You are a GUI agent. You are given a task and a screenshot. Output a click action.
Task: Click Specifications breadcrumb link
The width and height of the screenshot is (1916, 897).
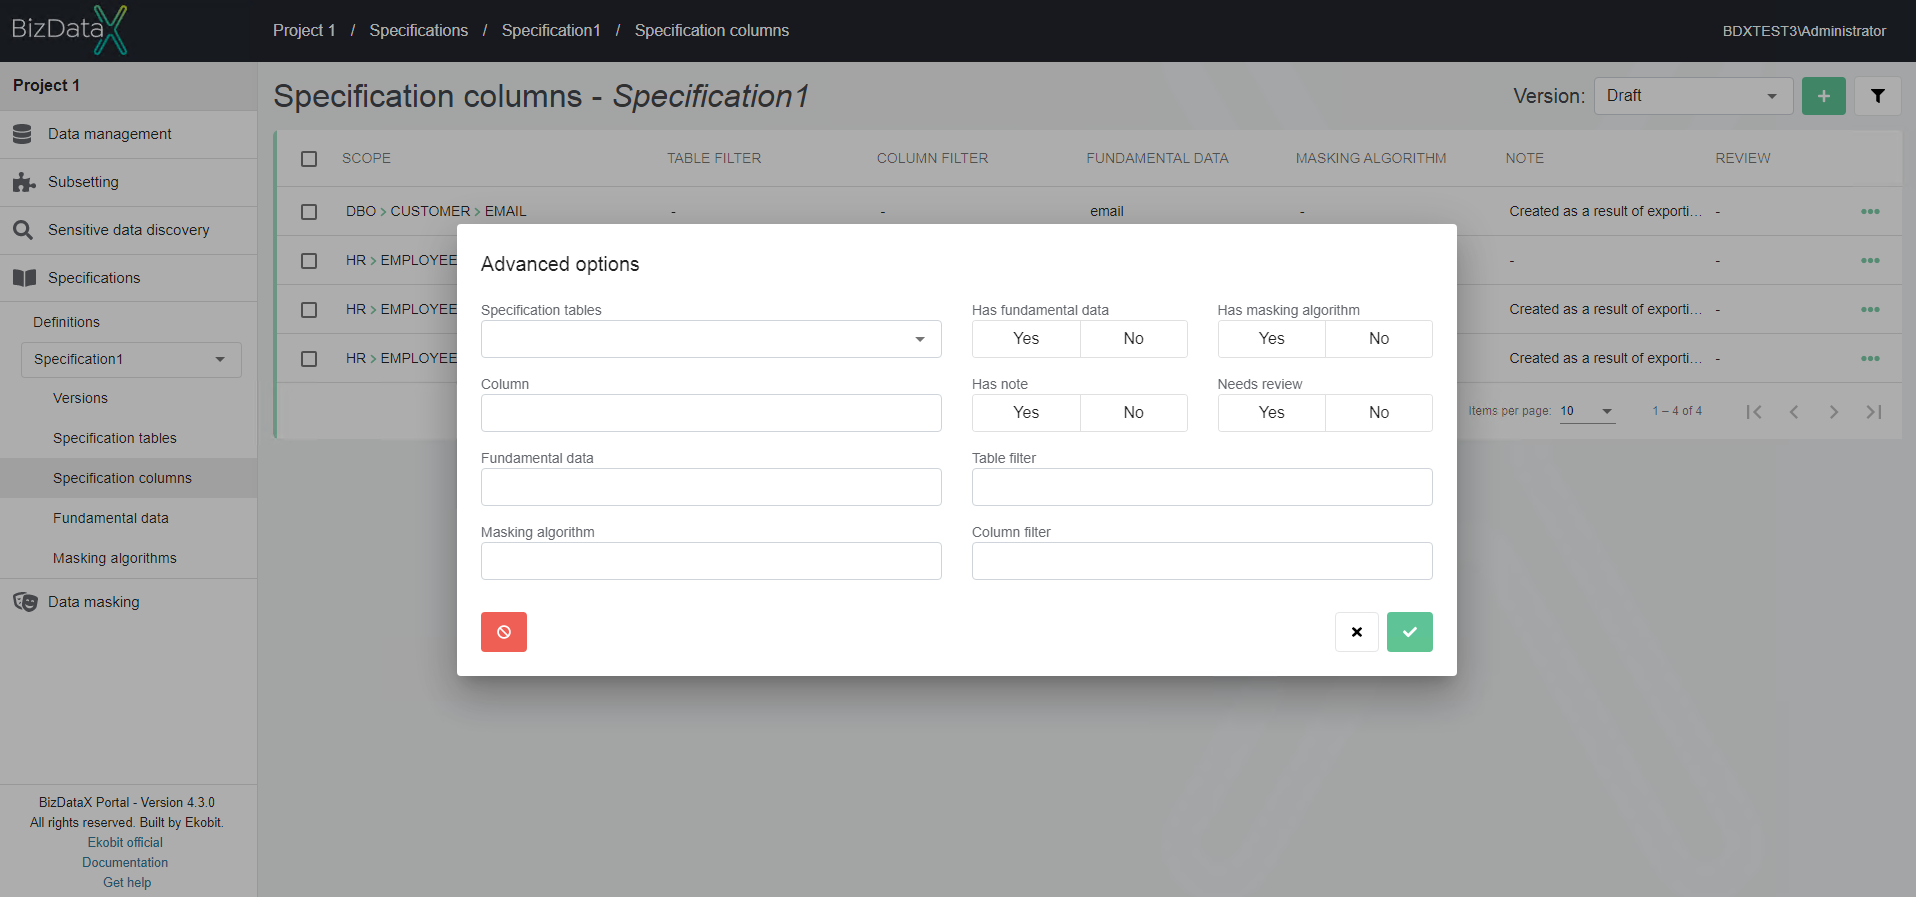(418, 30)
